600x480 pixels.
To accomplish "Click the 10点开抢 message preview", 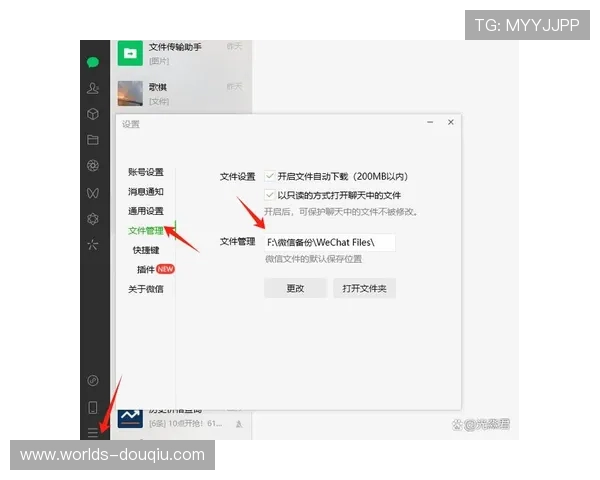I will point(186,424).
